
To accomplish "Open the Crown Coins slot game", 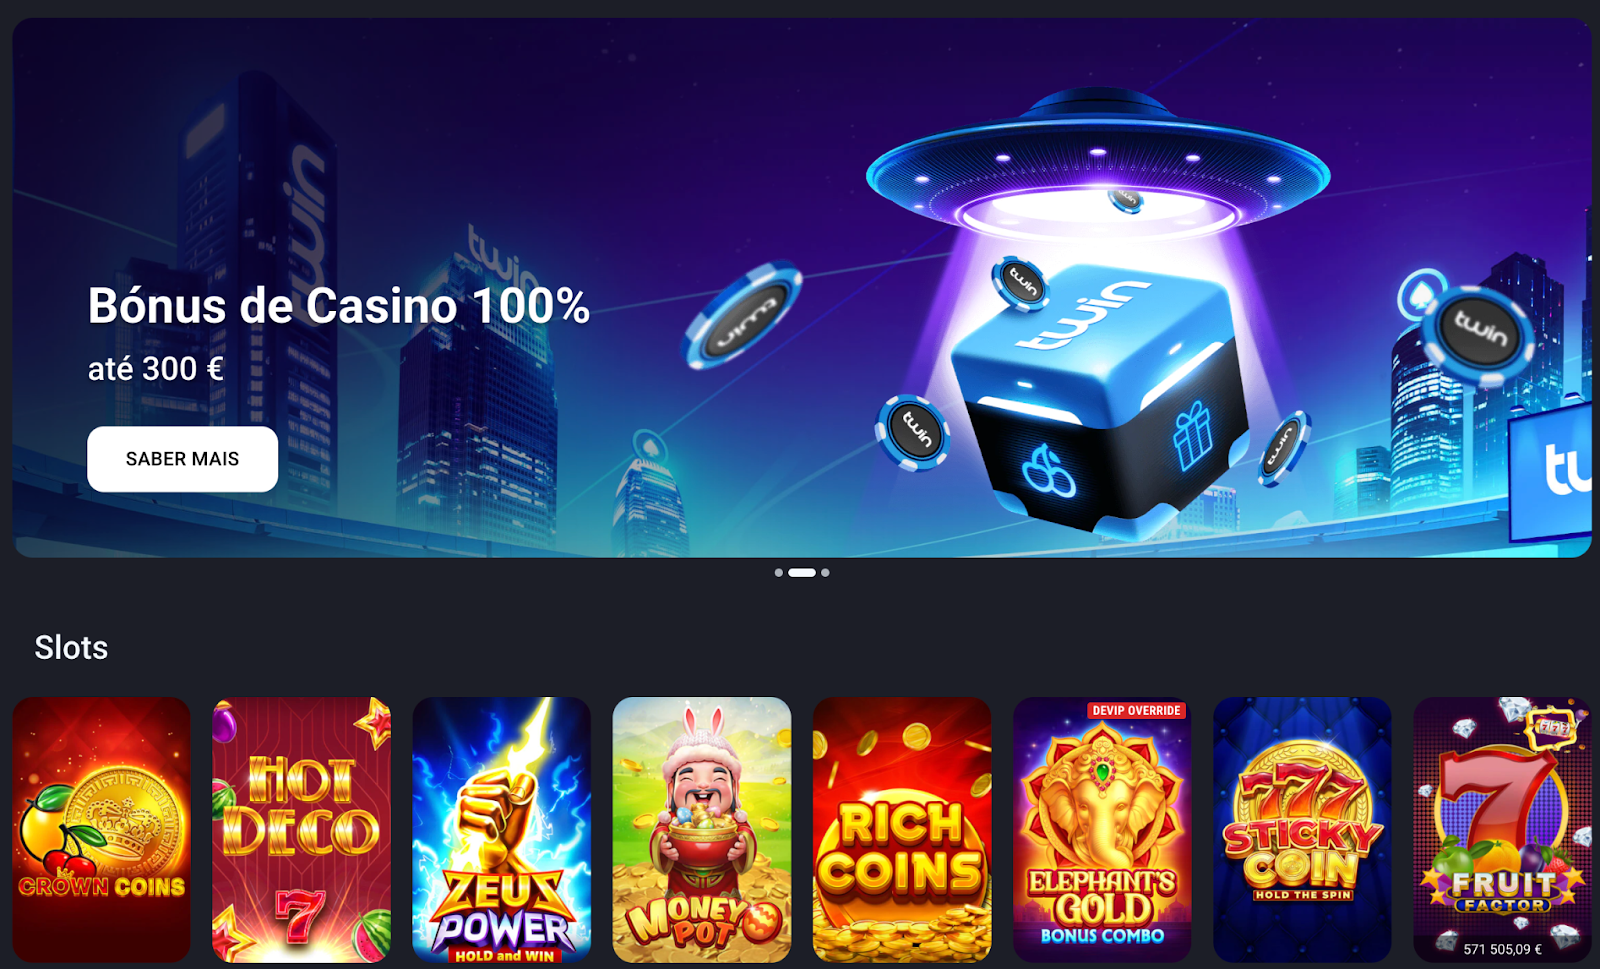I will pos(102,829).
